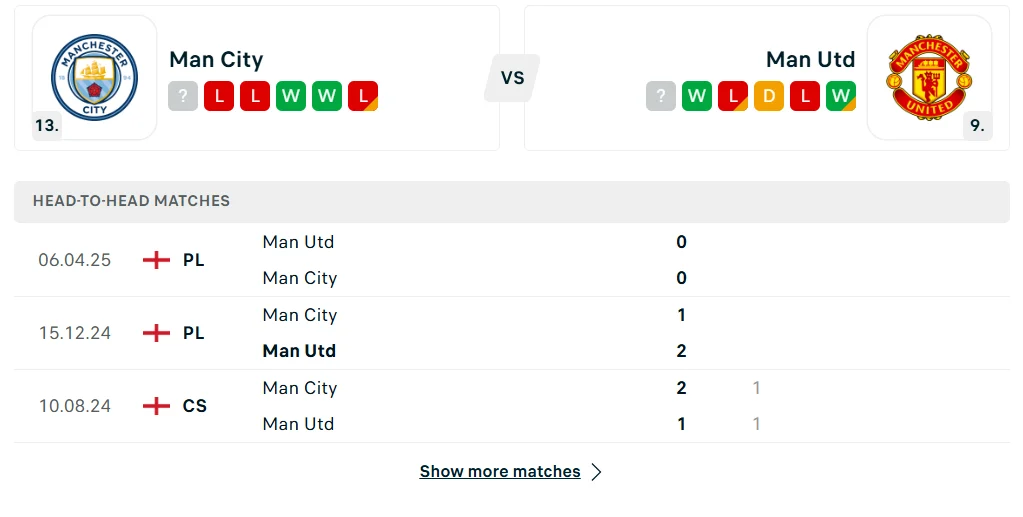Viewport: 1023px width, 517px height.
Task: Click Man Utd's orange D draw badge
Action: pos(769,96)
